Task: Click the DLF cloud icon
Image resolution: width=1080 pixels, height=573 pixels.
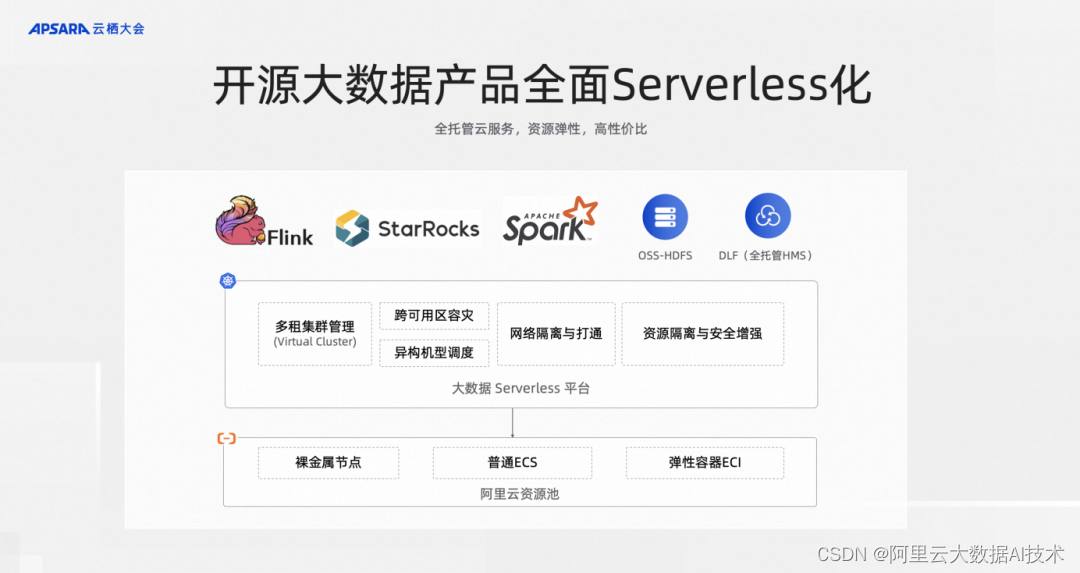Action: tap(767, 216)
